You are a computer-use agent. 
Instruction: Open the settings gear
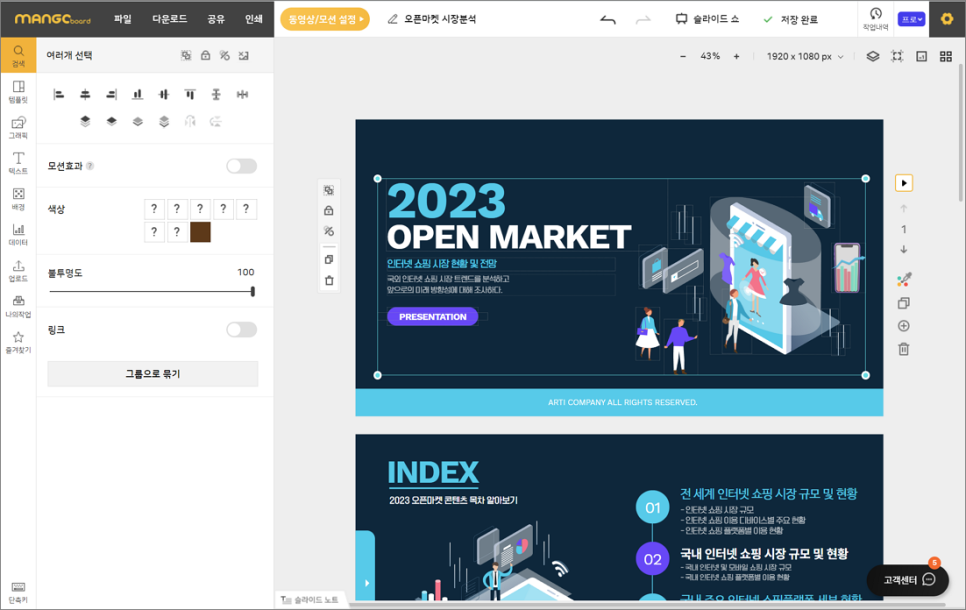click(947, 19)
